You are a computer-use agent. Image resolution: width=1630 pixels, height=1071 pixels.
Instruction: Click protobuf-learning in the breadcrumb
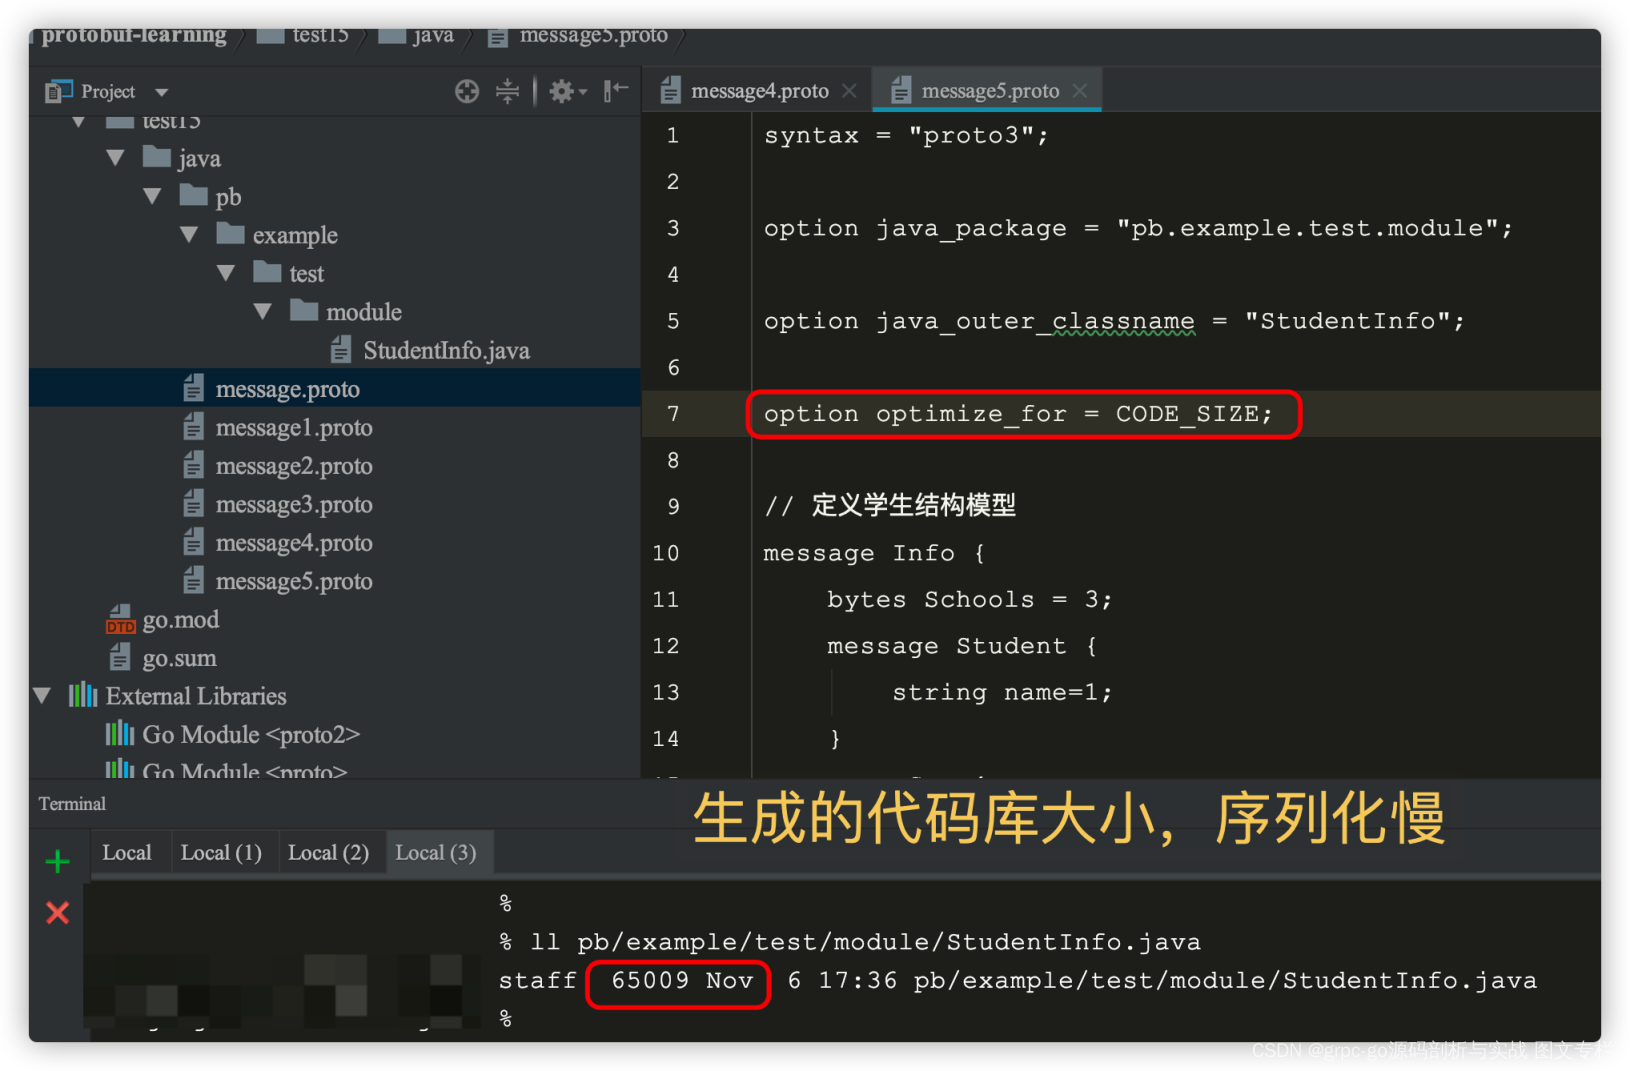(134, 36)
